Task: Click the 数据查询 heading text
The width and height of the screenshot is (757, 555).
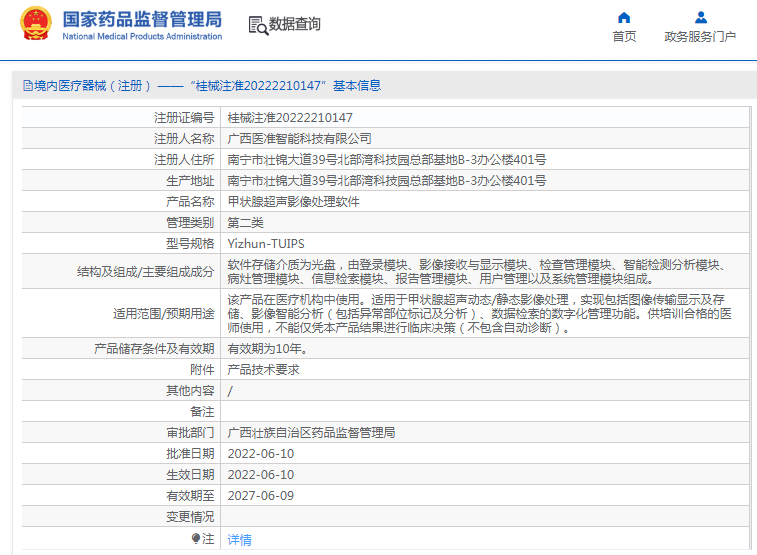Action: pos(294,24)
